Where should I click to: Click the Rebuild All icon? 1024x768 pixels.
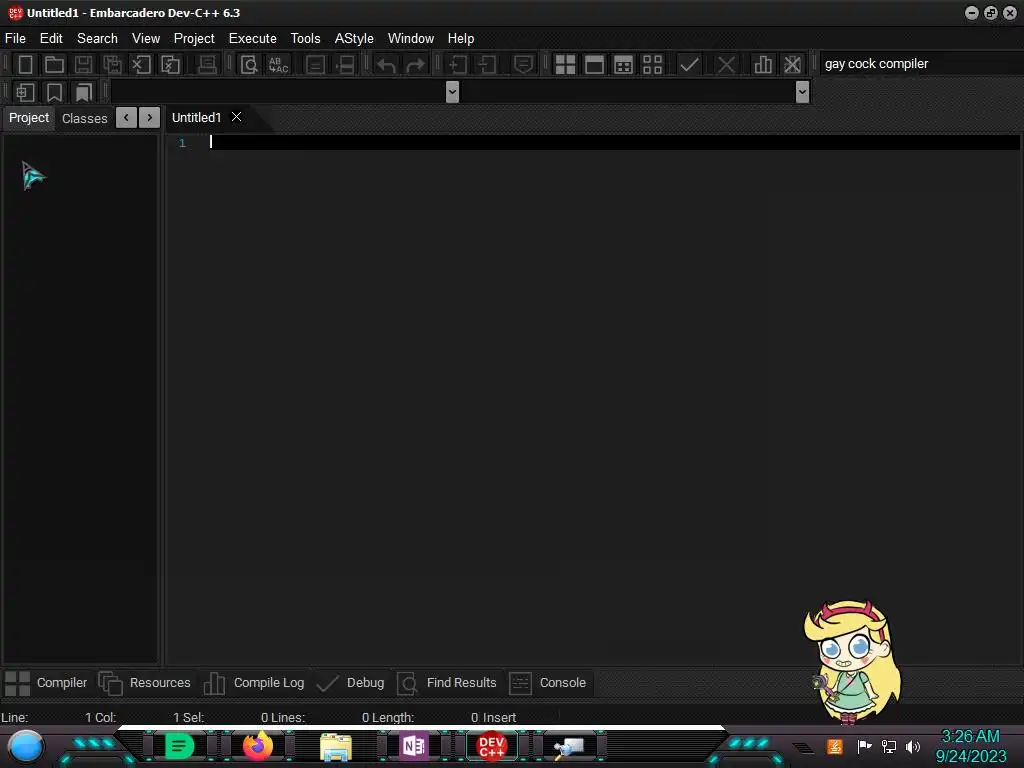(652, 65)
